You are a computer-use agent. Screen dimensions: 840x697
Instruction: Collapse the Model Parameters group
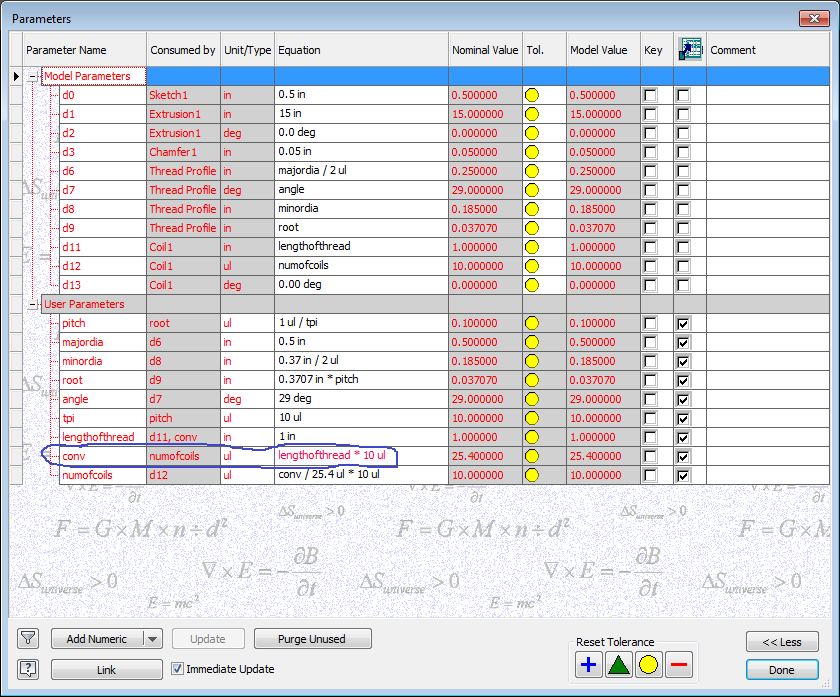32,75
